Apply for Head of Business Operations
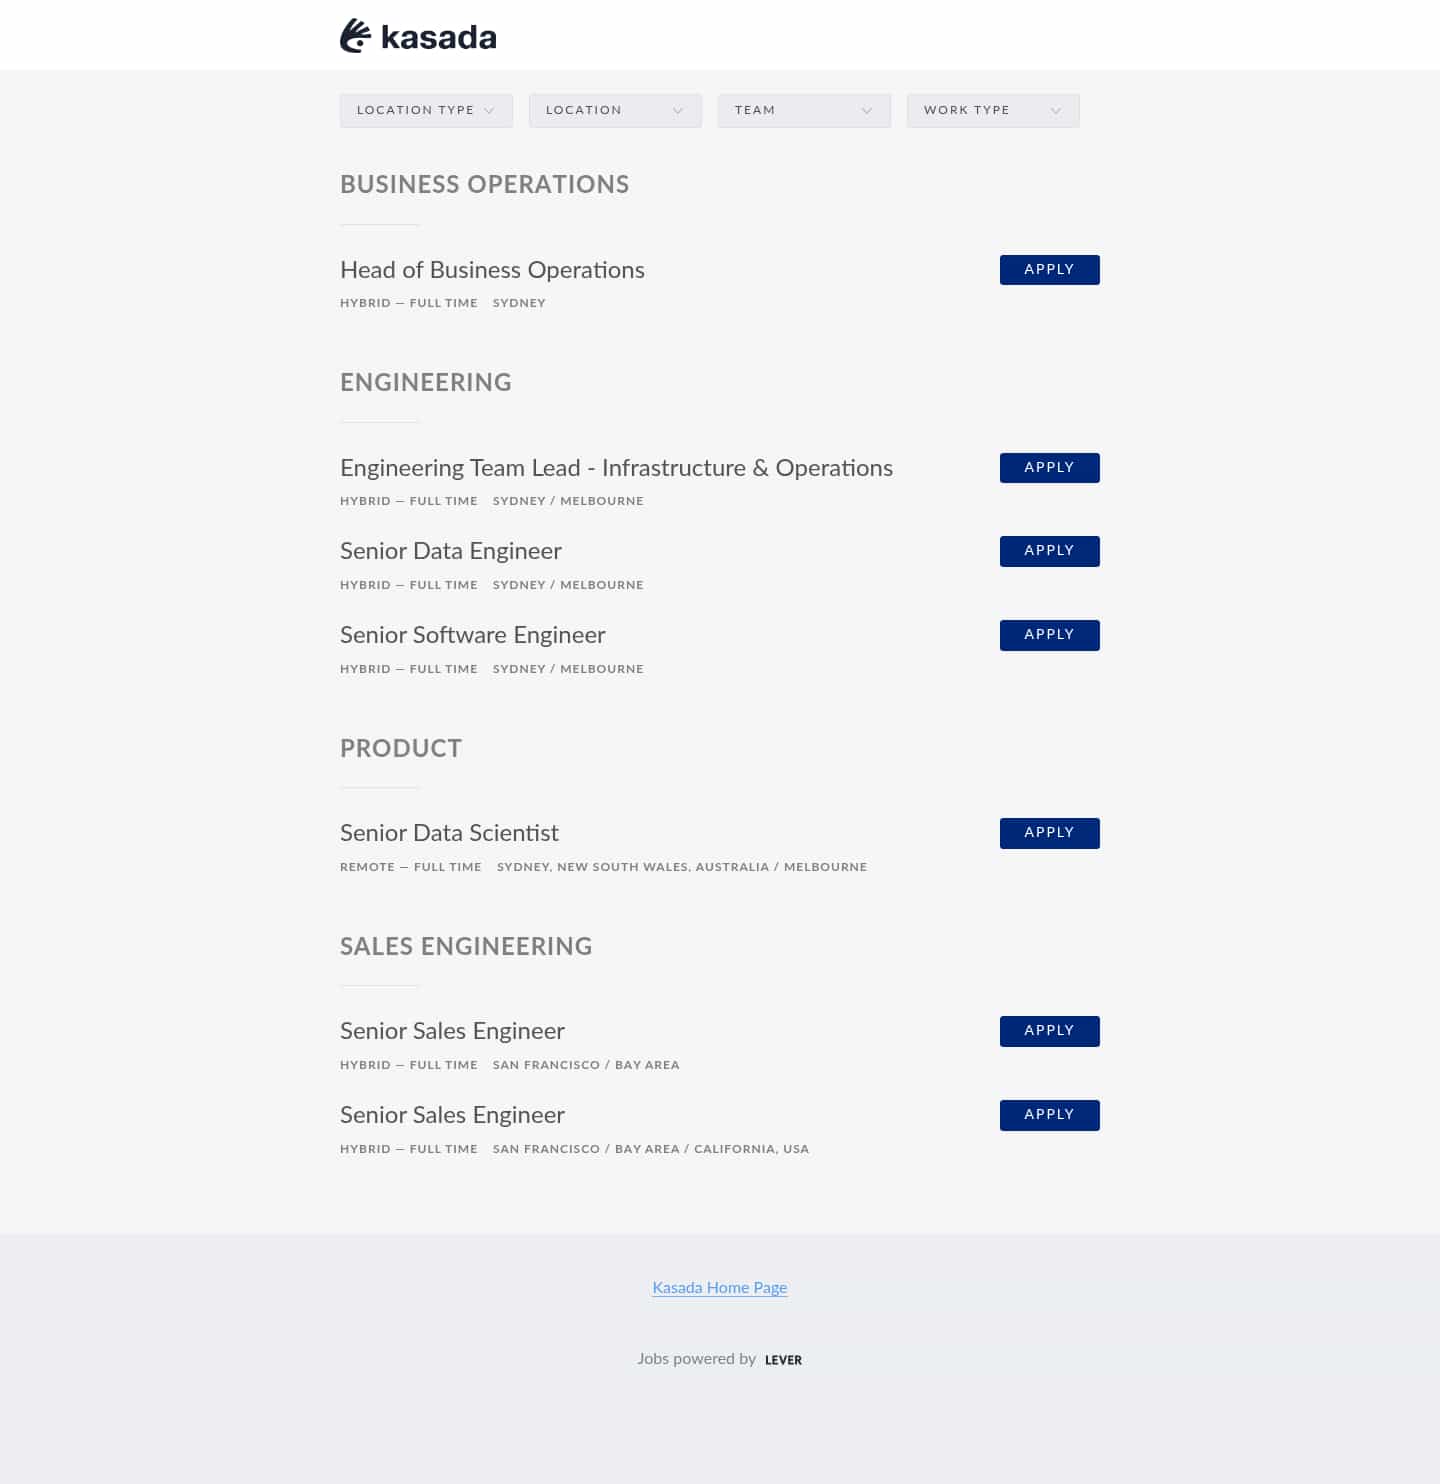Screen dimensions: 1440x1484 click(x=1049, y=269)
